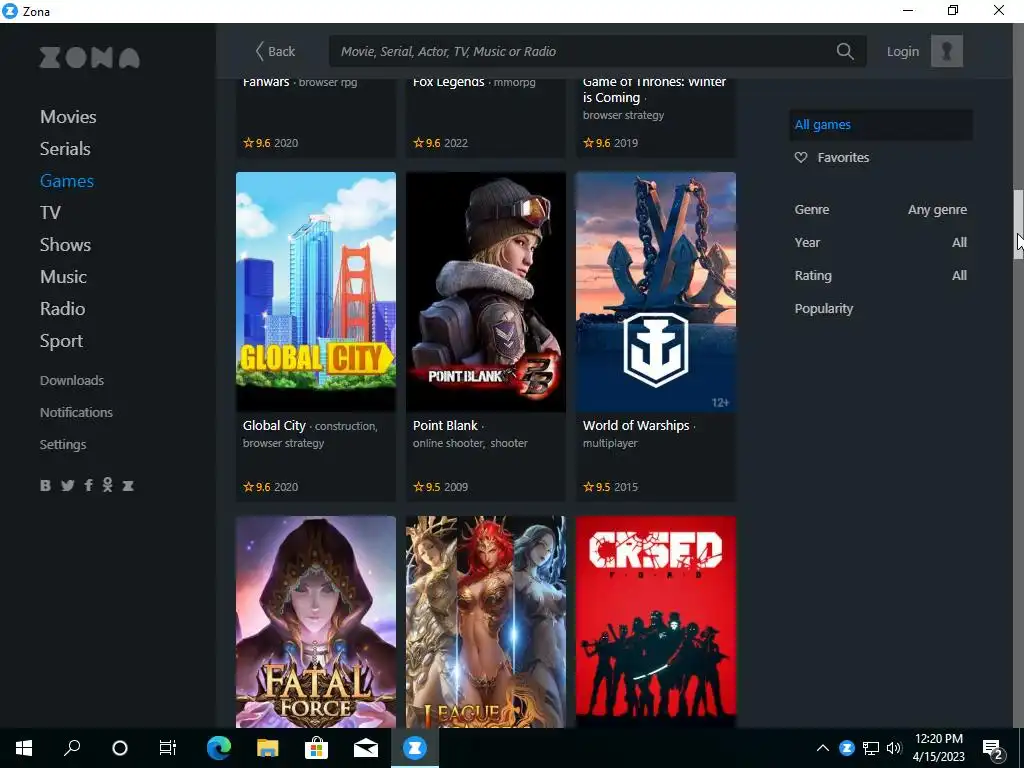Open the Twitter social icon
This screenshot has height=768, width=1024.
(67, 485)
